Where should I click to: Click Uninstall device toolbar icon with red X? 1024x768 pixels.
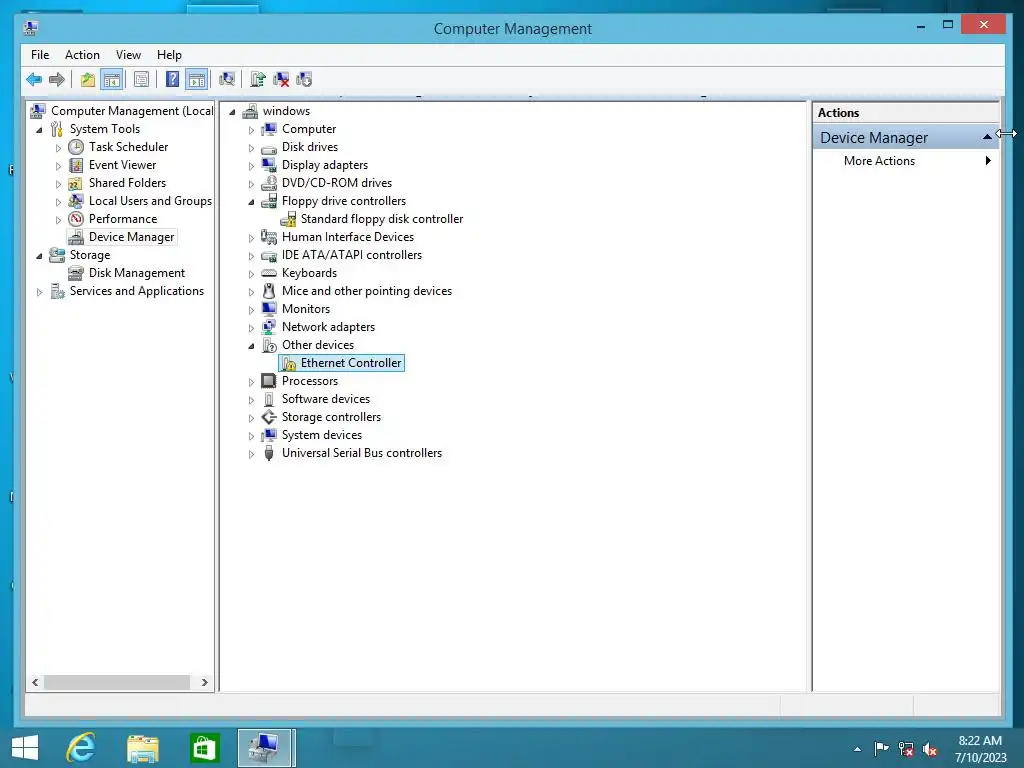pos(281,80)
